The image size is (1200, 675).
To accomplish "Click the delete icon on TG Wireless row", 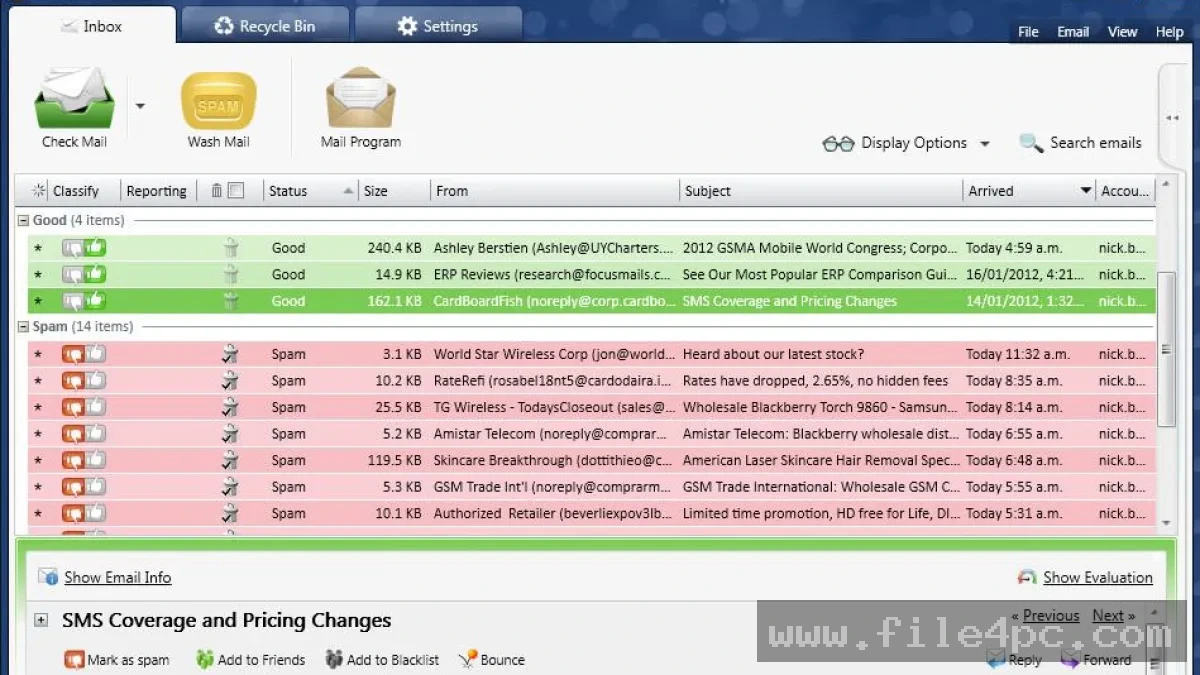I will point(230,407).
